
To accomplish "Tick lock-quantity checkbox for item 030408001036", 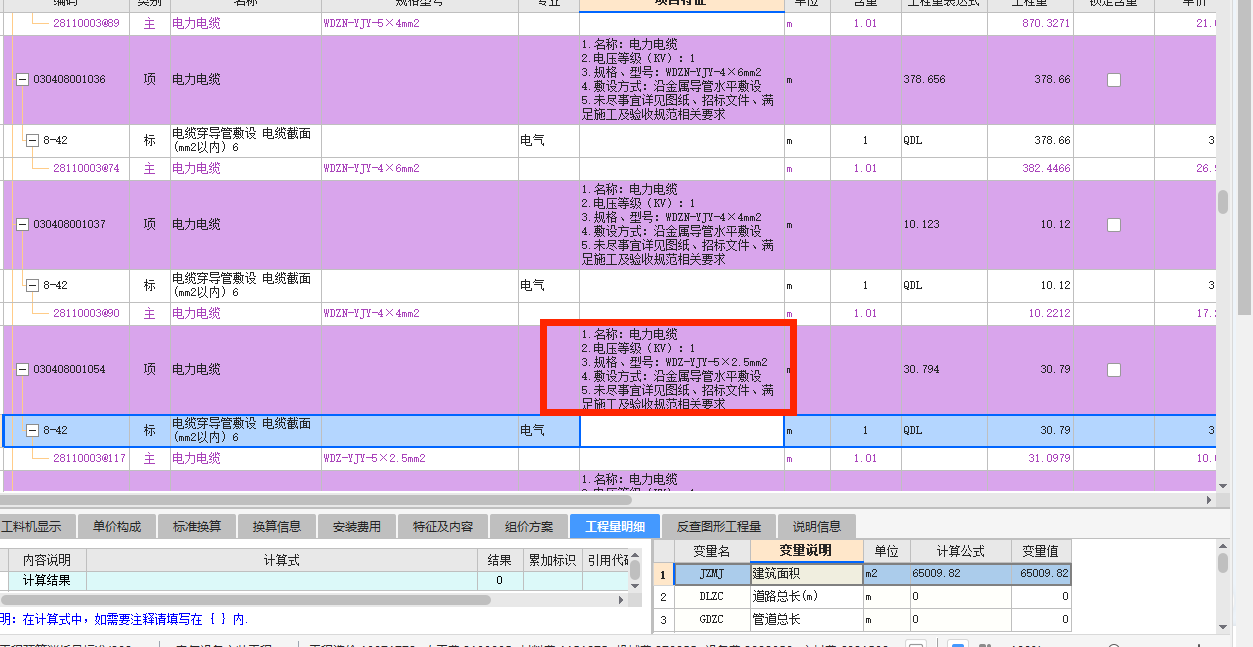I will [x=1114, y=80].
